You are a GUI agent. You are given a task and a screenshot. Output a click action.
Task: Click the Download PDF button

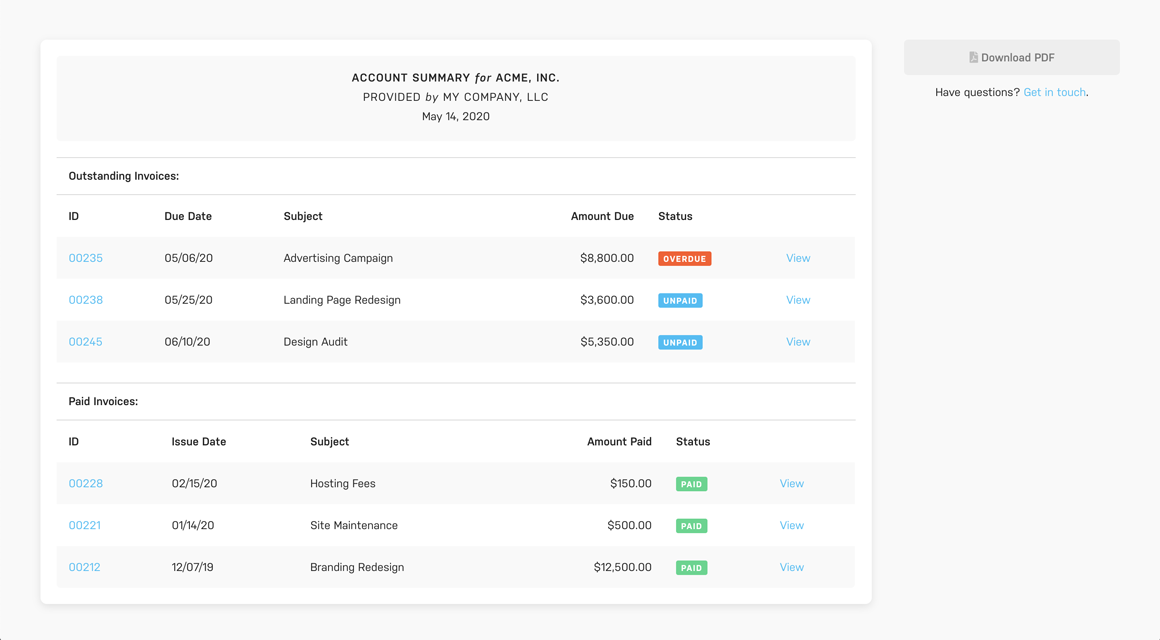(x=1011, y=58)
